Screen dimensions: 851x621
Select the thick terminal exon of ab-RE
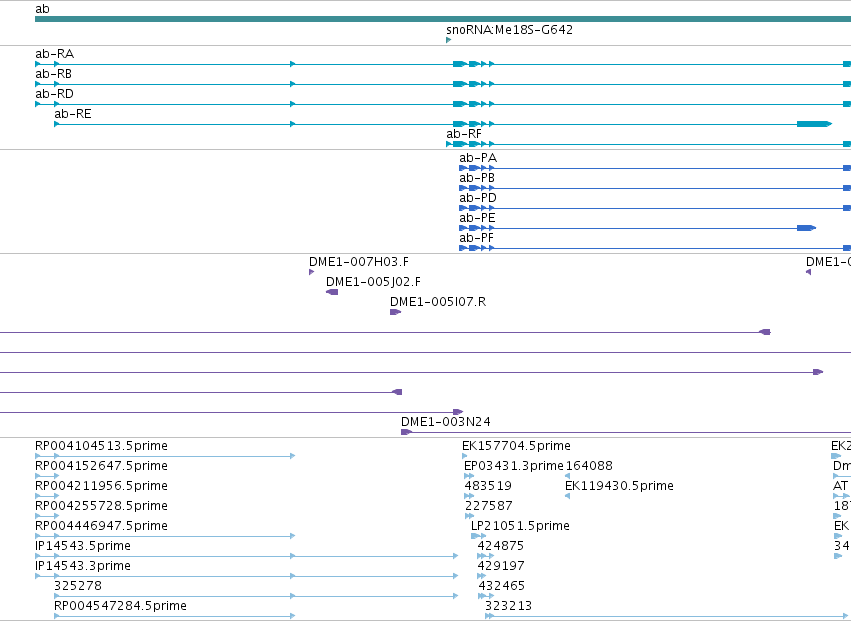tap(814, 124)
